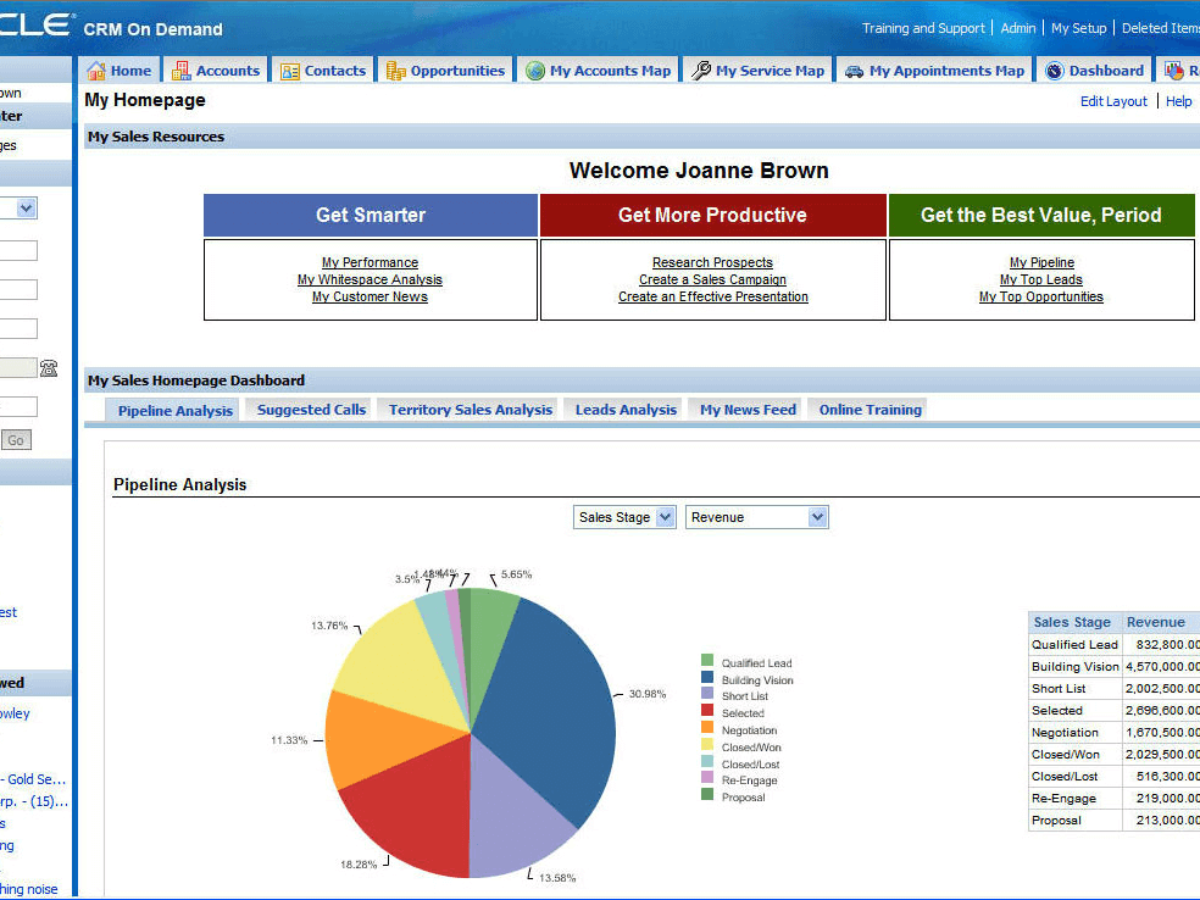Screen dimensions: 1200x900
Task: Open the Sales Stage dropdown above the chart
Action: pyautogui.click(x=625, y=517)
